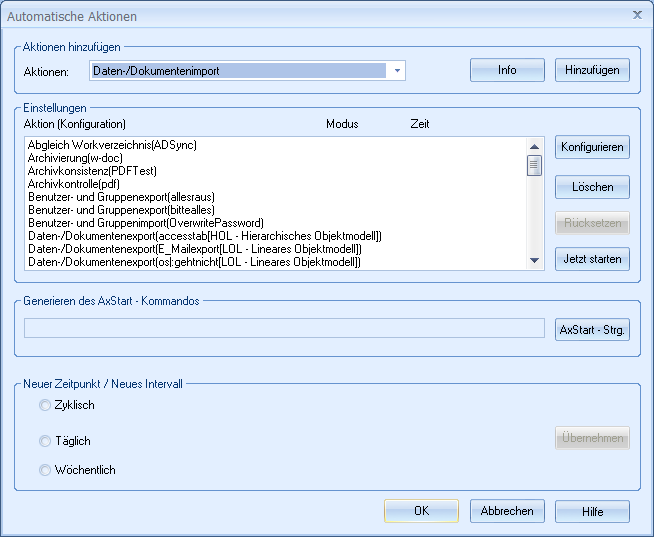
Task: Select the Zyklisch radio option
Action: pos(44,405)
